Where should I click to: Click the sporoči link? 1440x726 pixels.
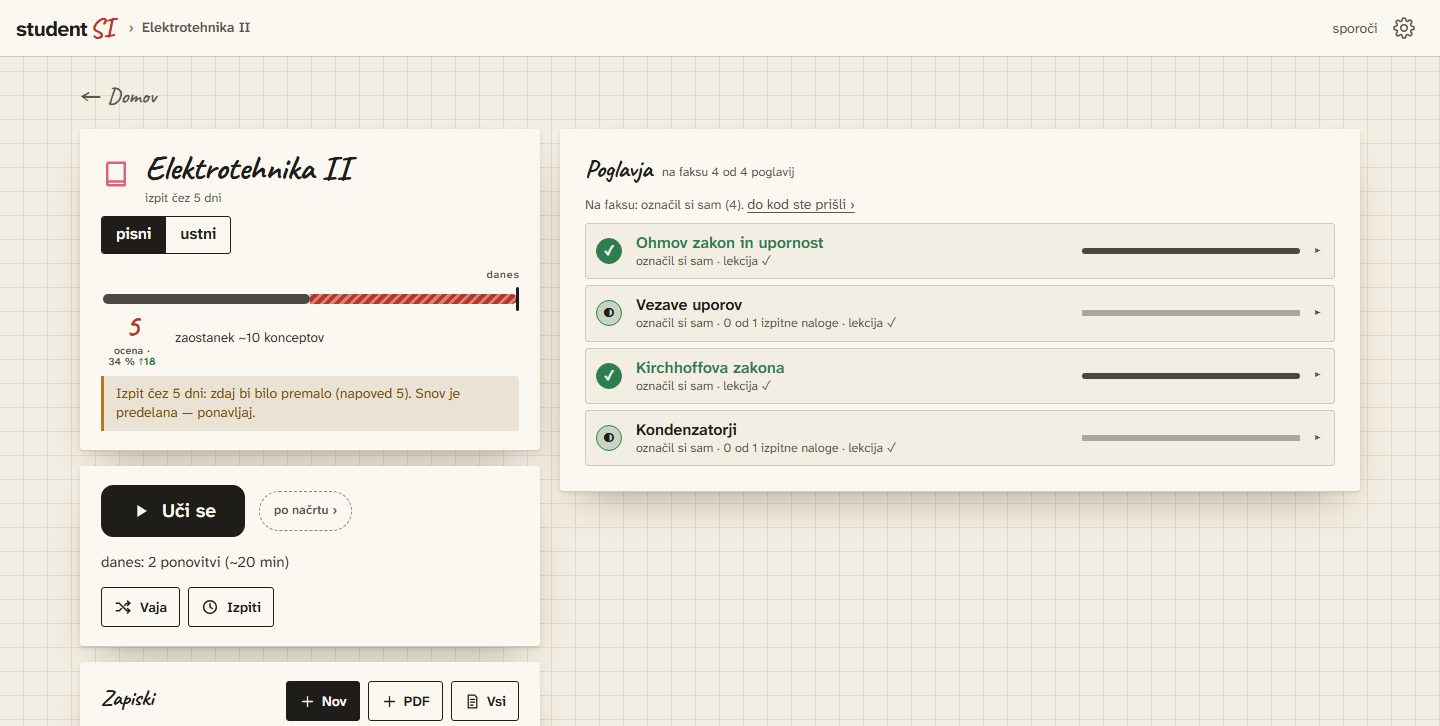(1355, 28)
